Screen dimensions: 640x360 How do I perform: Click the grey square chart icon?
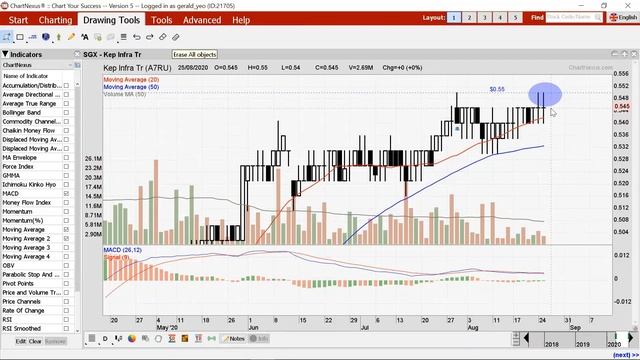[92, 338]
